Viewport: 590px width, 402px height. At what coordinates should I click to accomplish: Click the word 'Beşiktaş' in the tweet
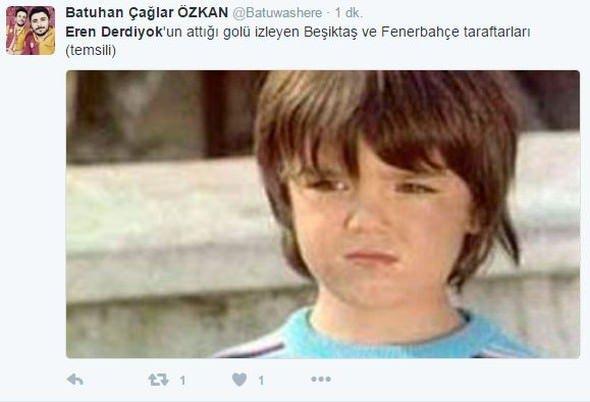coord(331,32)
